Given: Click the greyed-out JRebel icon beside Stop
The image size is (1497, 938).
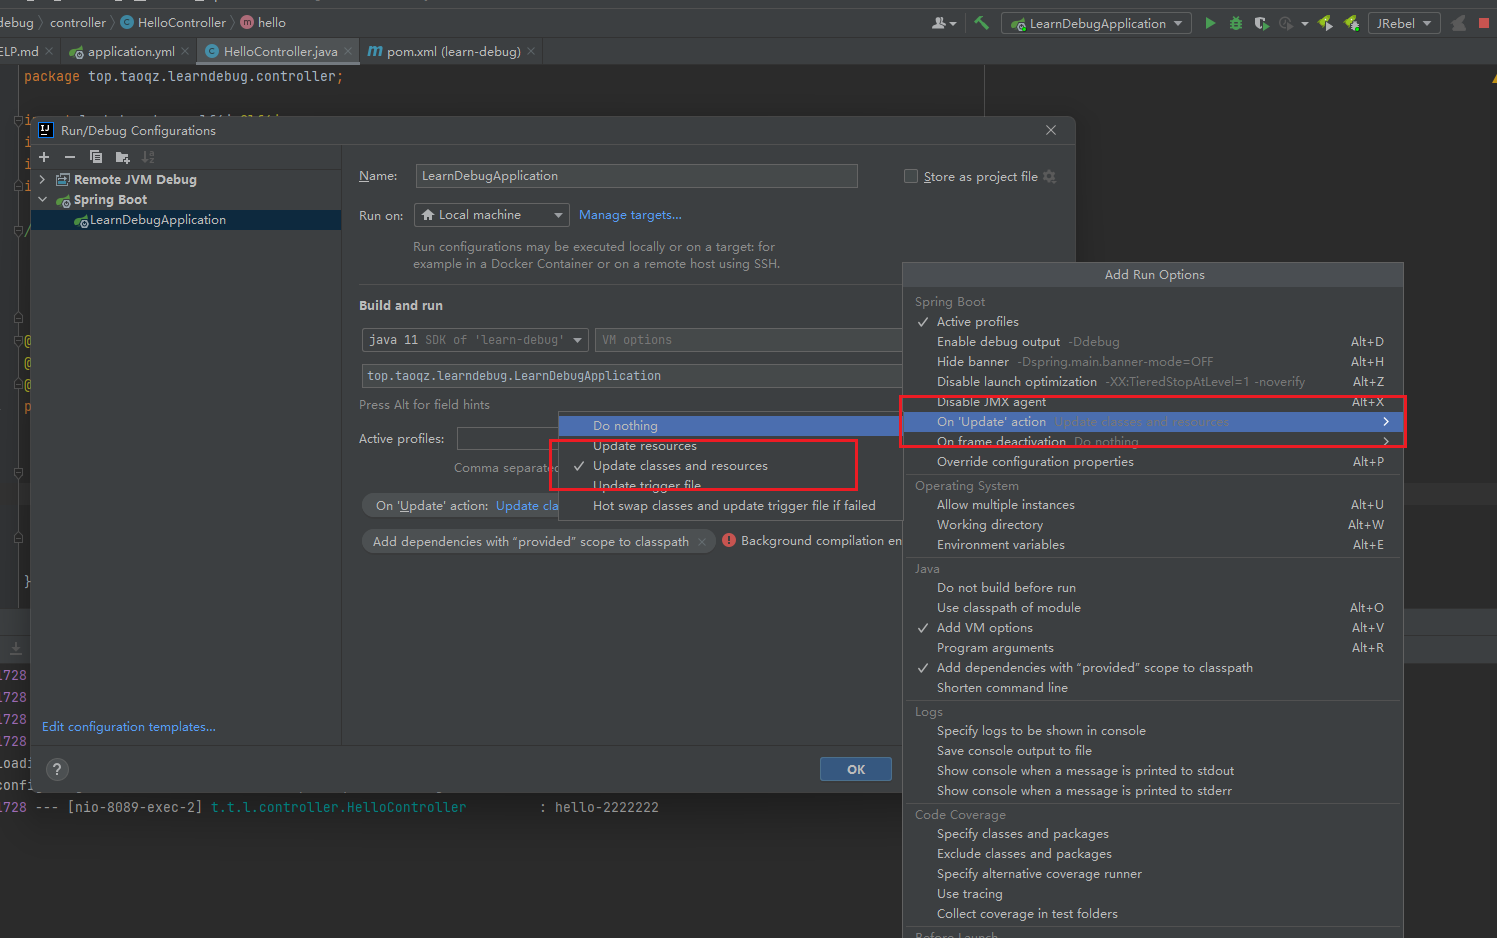Looking at the screenshot, I should click(1458, 23).
